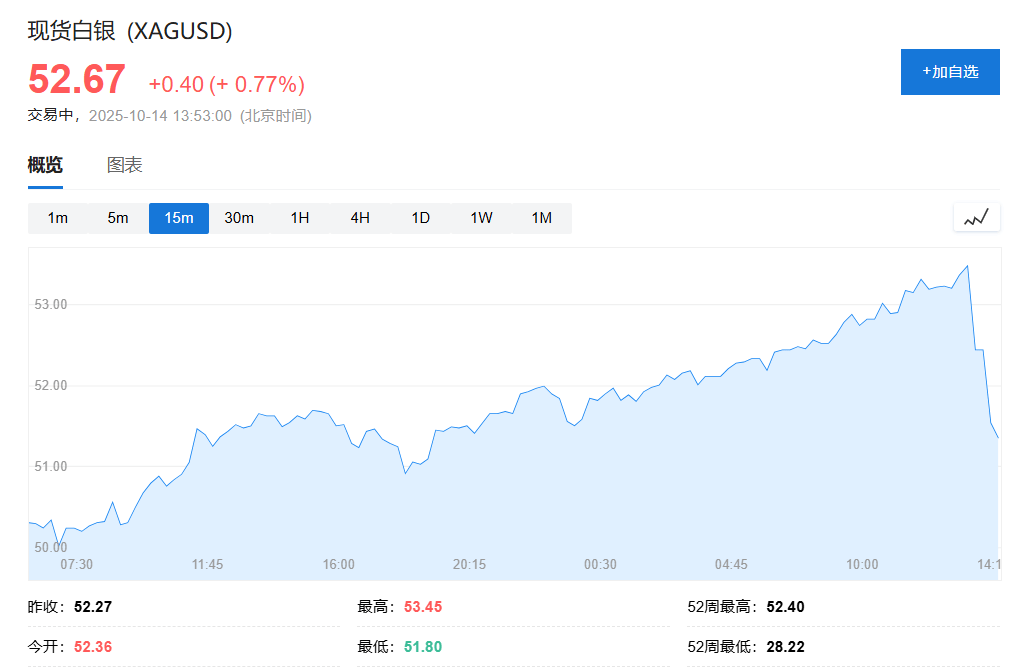This screenshot has width=1021, height=670.
Task: Switch chart to 30m interval
Action: pos(239,218)
